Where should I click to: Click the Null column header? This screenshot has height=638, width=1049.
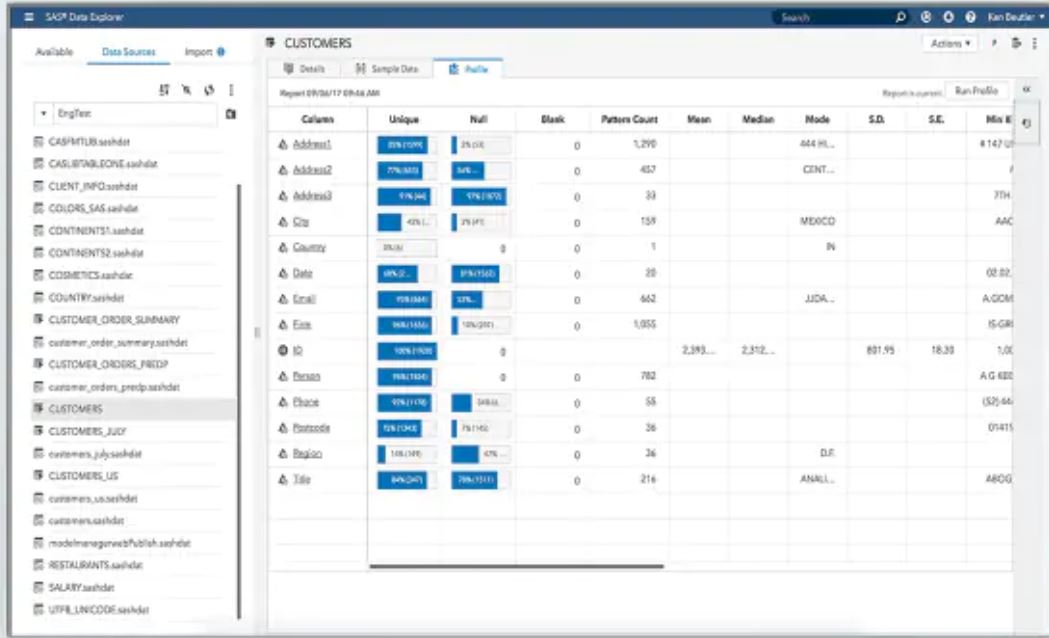pos(478,119)
